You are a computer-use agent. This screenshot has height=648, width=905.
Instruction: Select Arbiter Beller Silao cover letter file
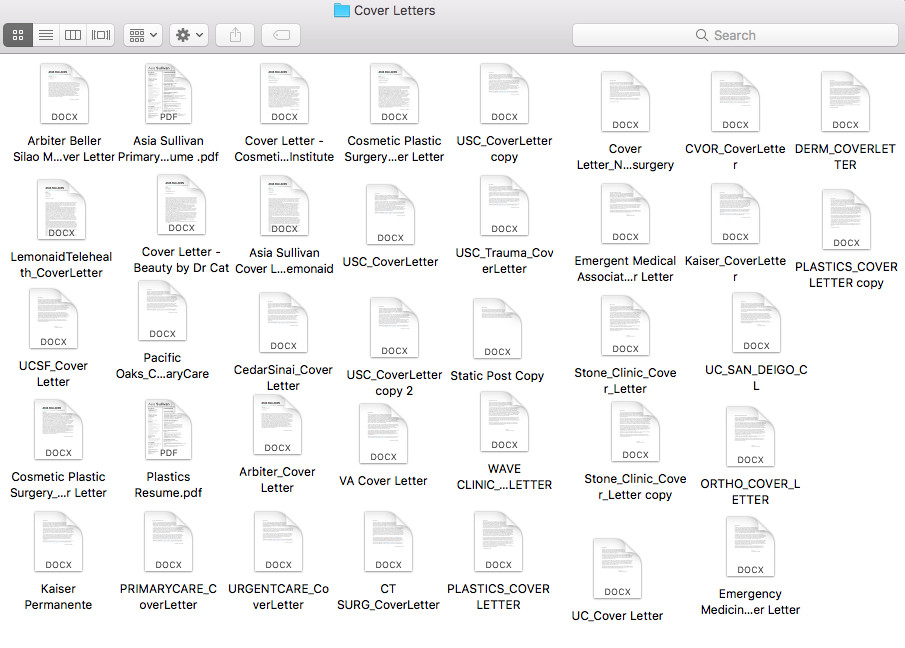click(64, 93)
